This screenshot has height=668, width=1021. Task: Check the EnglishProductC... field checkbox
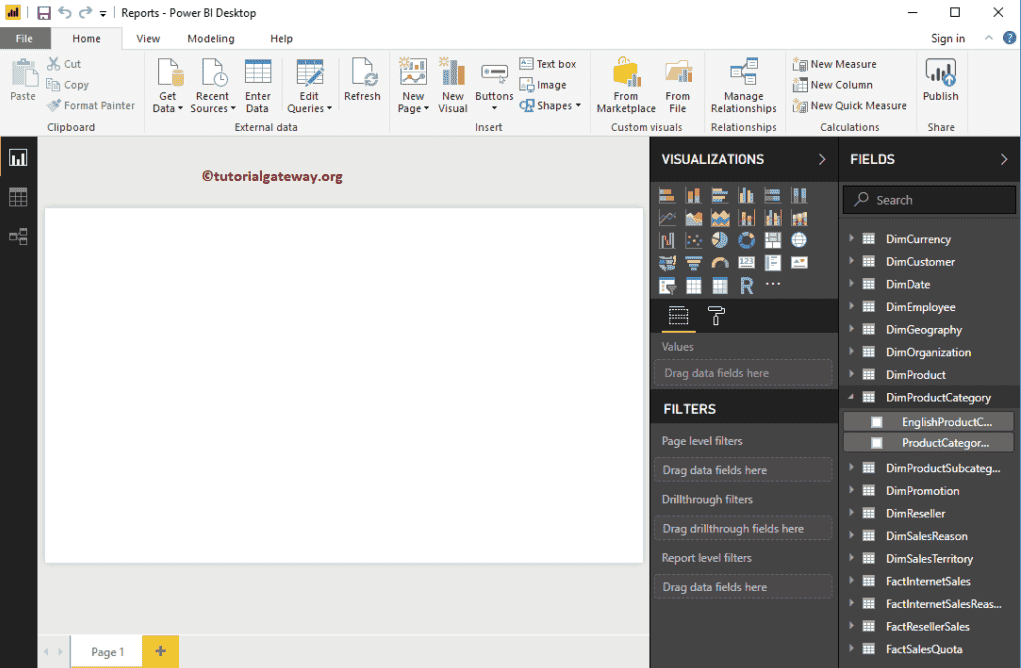[877, 422]
